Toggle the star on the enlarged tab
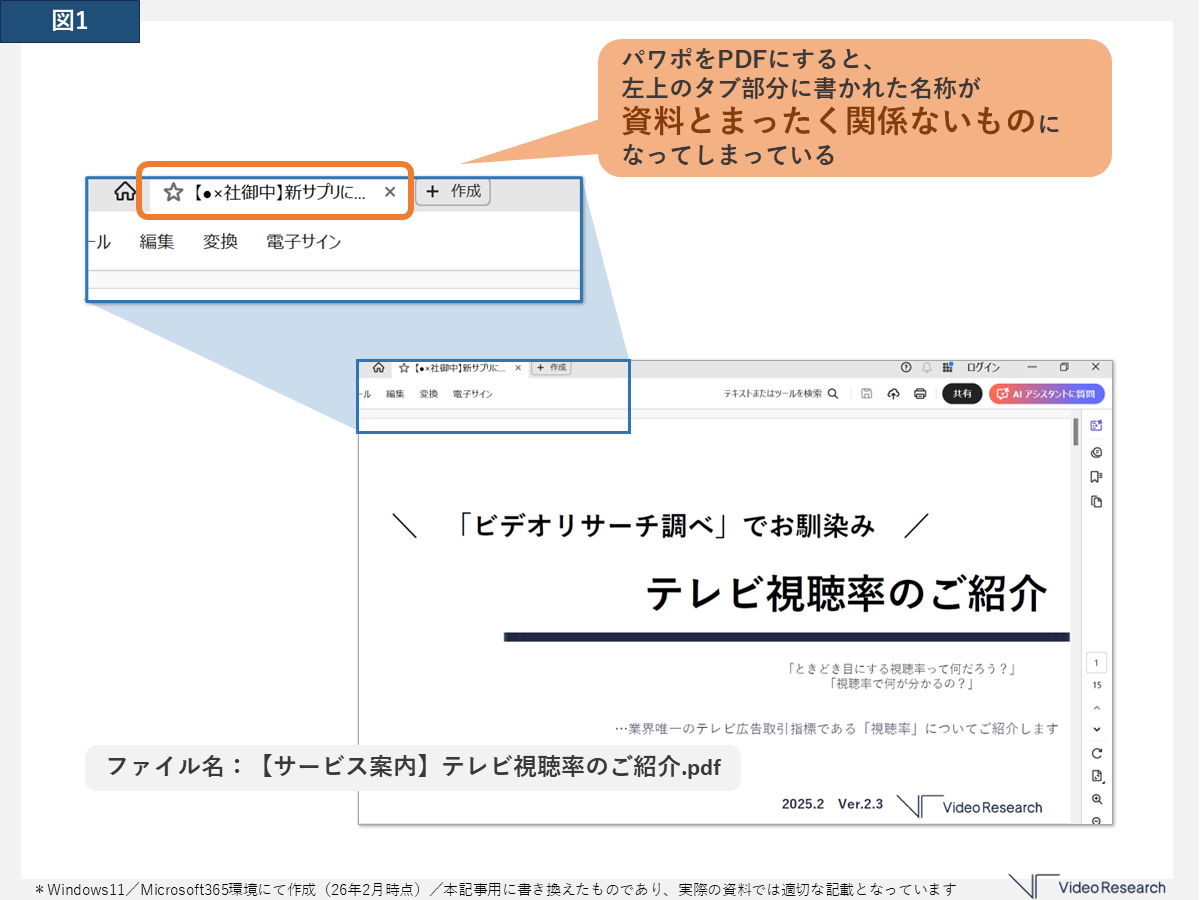 click(x=173, y=192)
